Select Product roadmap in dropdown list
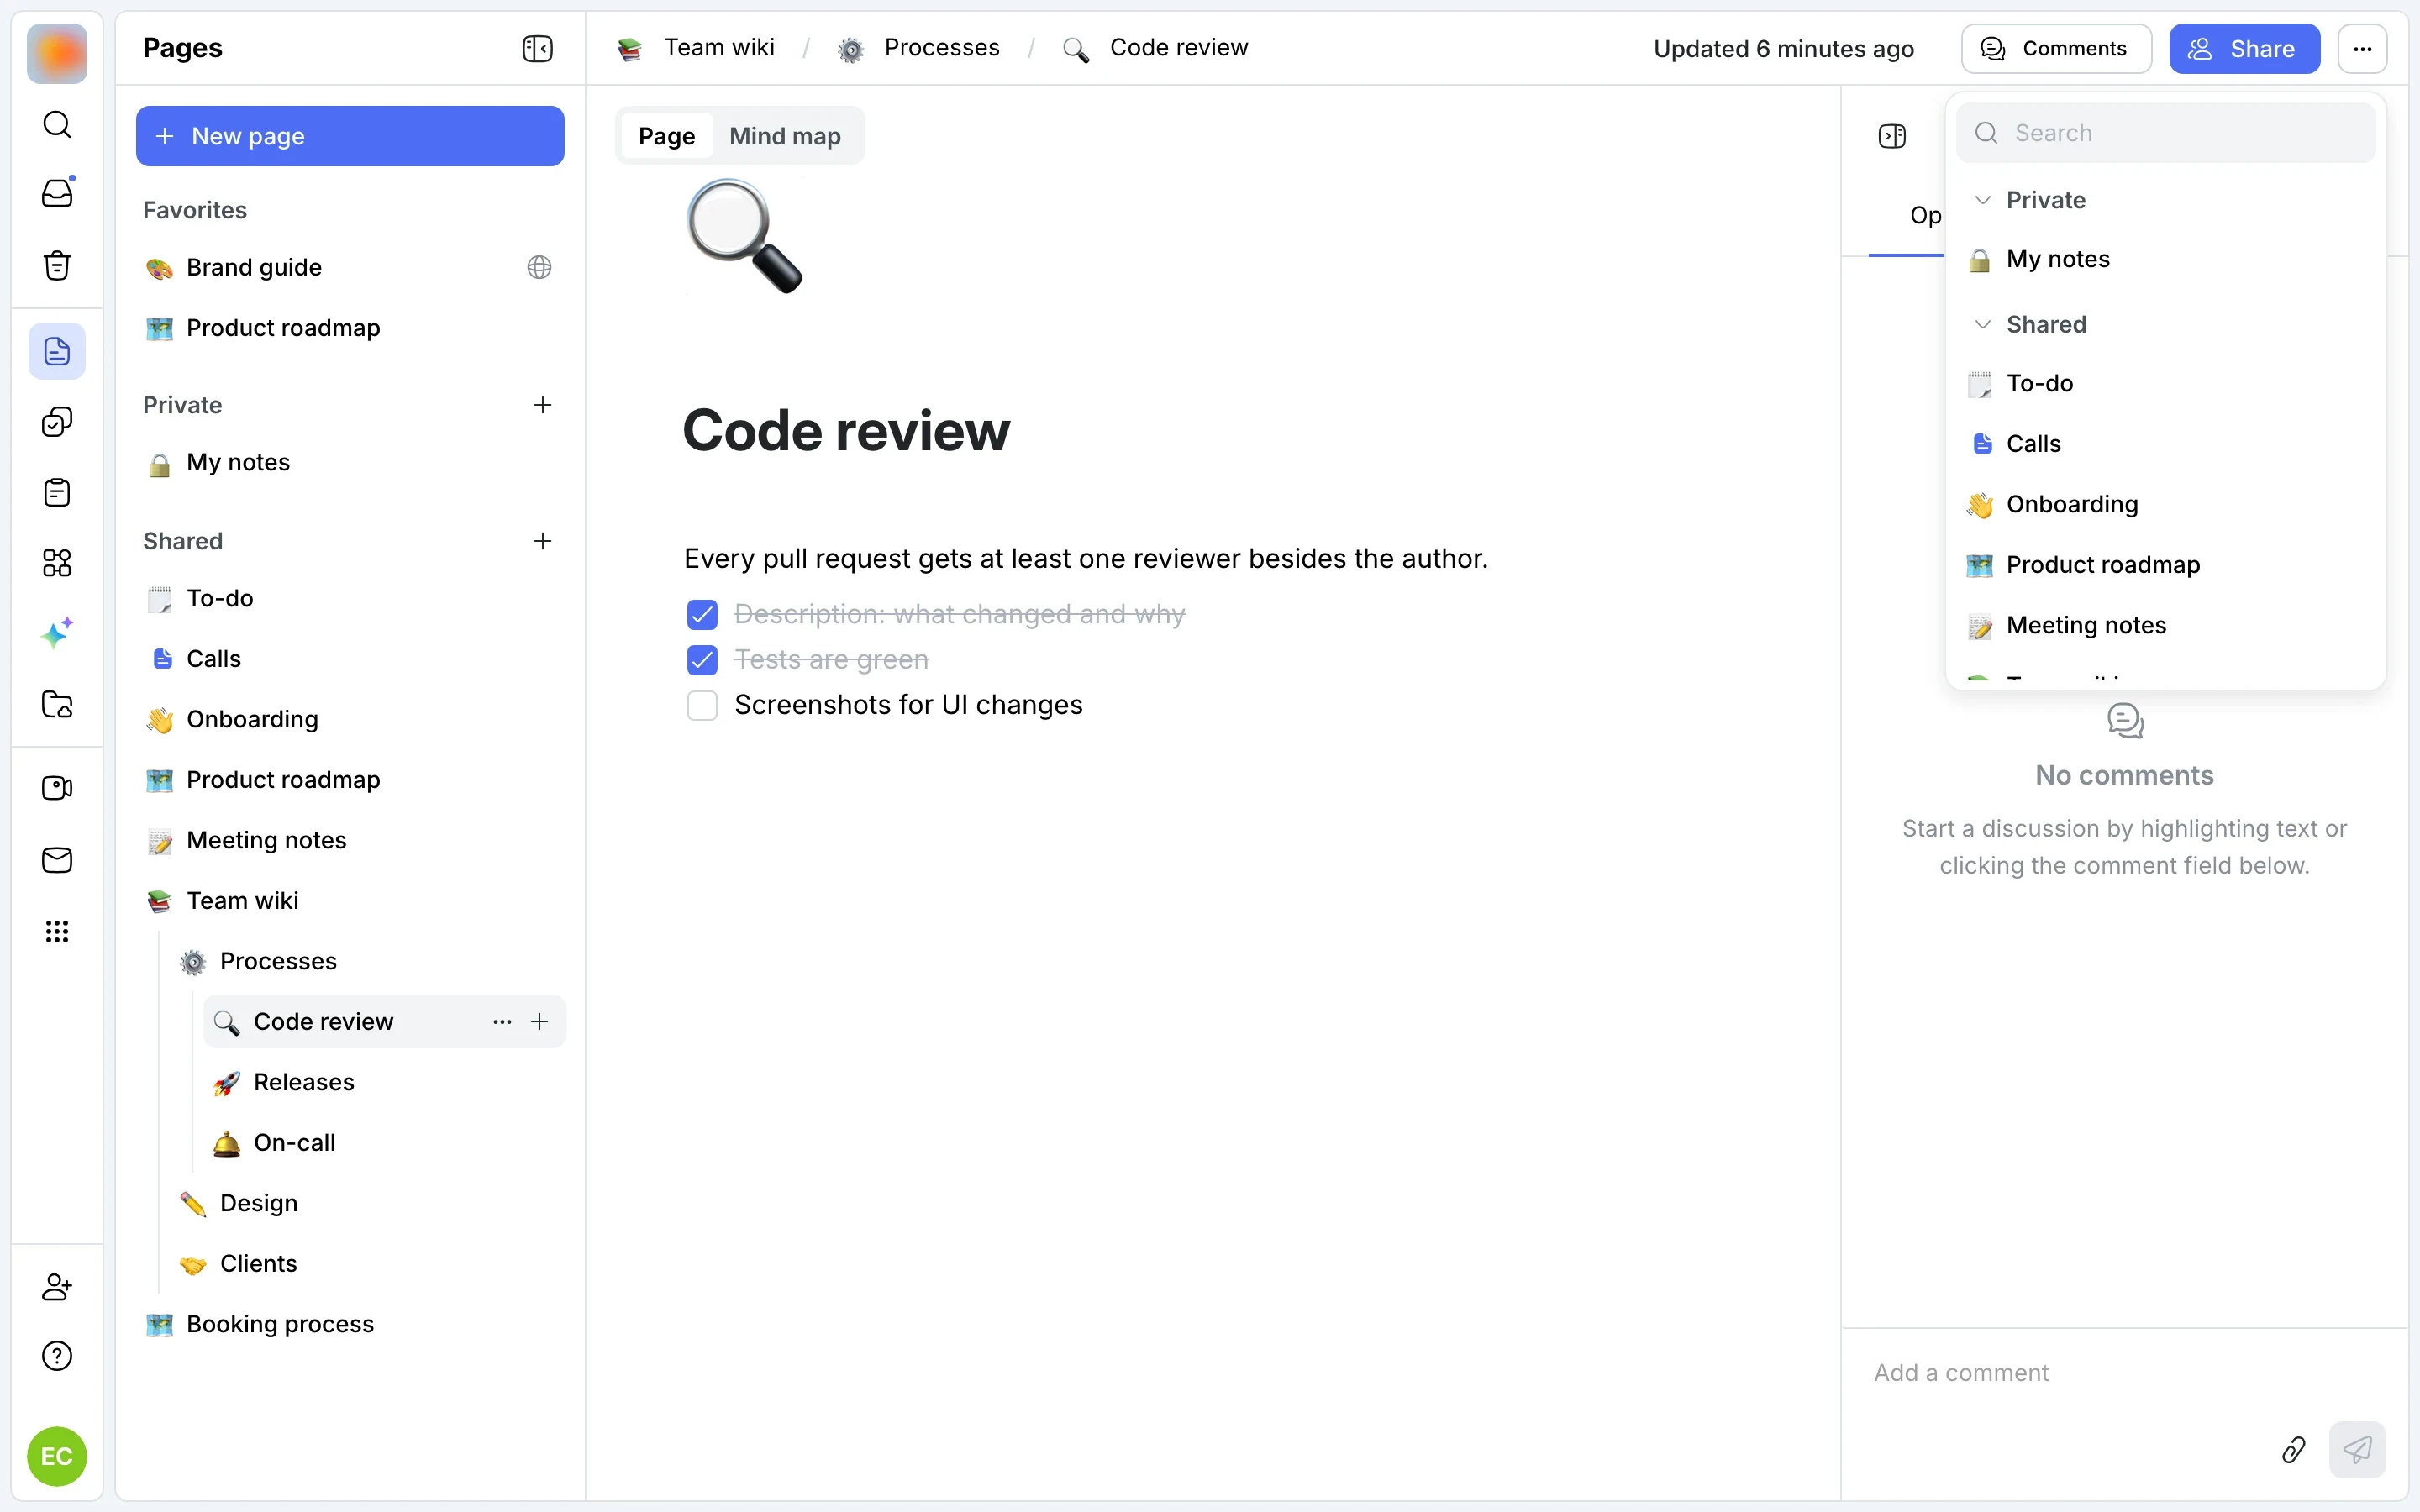The width and height of the screenshot is (2420, 1512). pos(2165,565)
